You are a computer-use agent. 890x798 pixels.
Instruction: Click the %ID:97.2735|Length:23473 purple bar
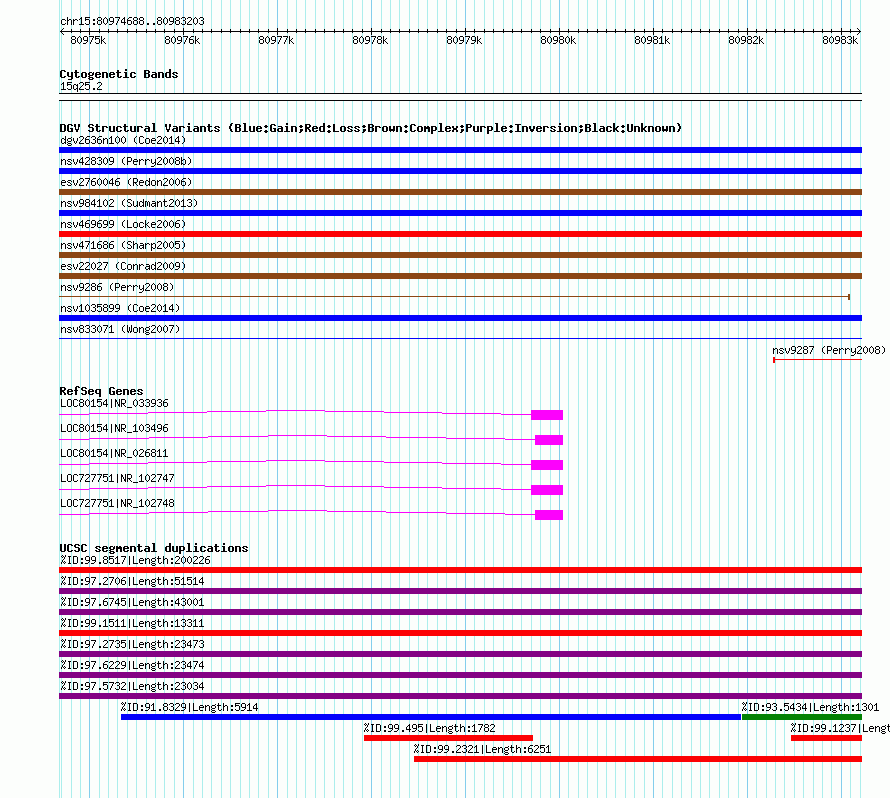pos(460,654)
